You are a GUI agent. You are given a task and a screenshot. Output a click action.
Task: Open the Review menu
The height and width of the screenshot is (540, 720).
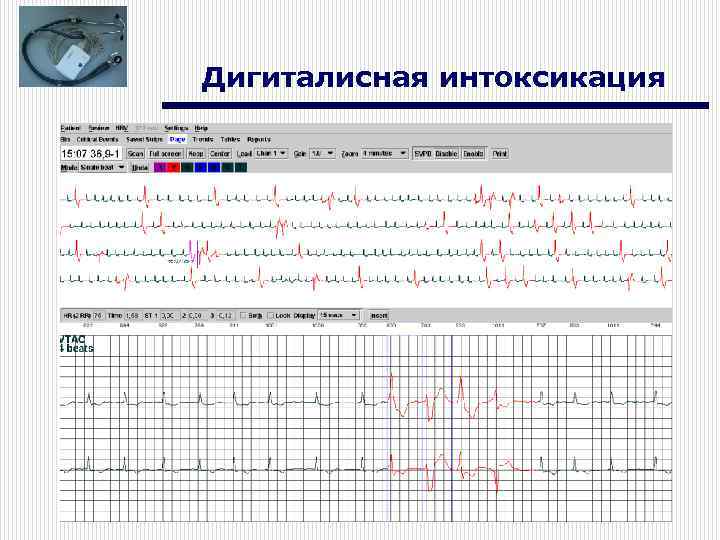(99, 128)
